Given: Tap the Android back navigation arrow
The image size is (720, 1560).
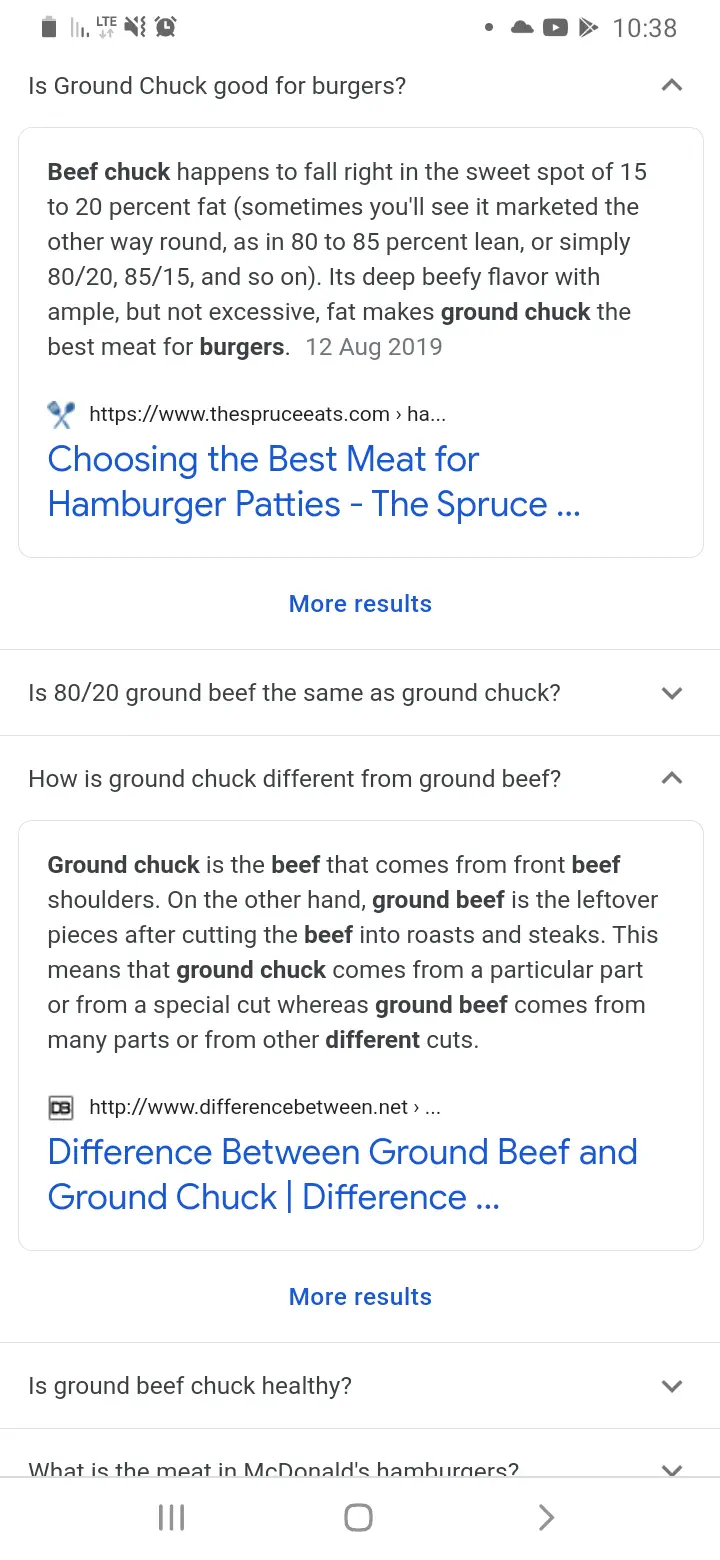Looking at the screenshot, I should tap(546, 1518).
